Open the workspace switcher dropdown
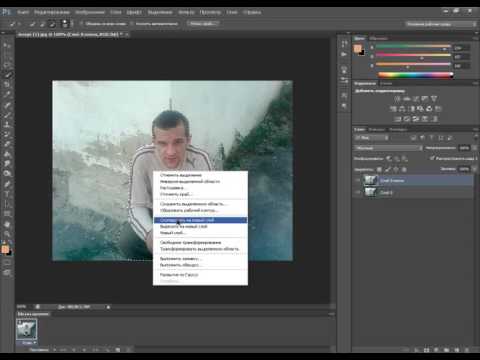This screenshot has width=480, height=360. point(441,24)
